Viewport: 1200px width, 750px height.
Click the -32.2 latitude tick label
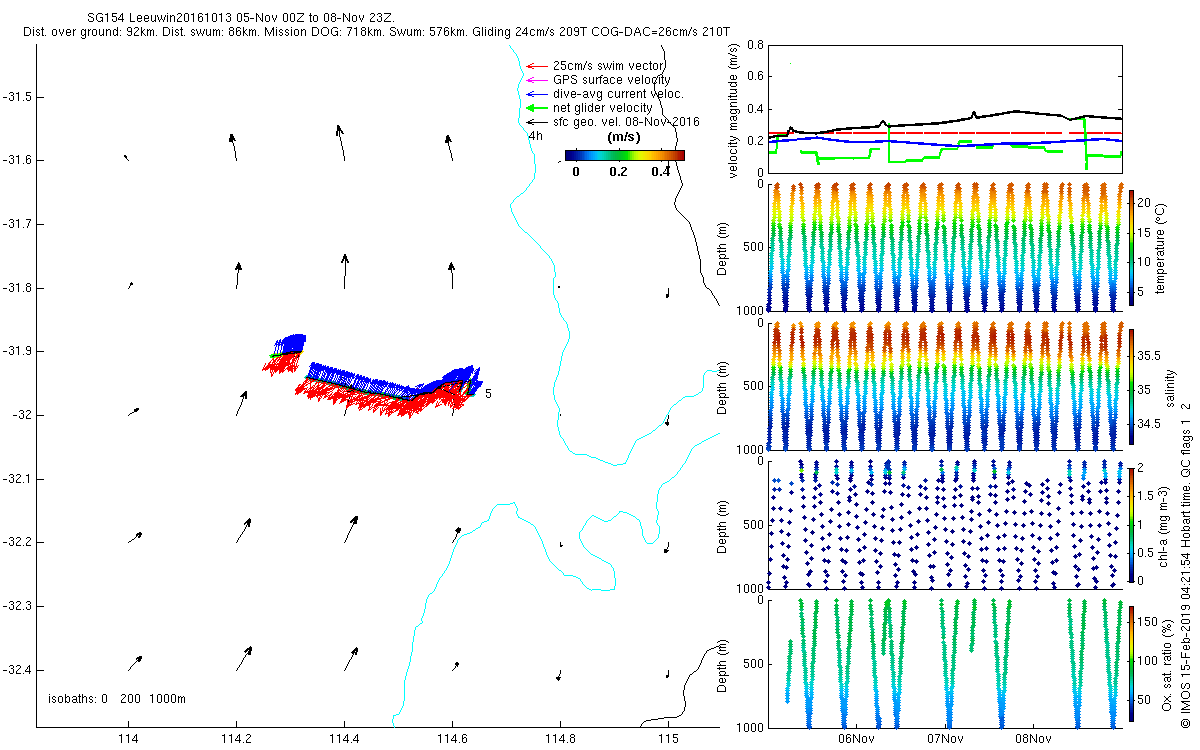[17, 542]
